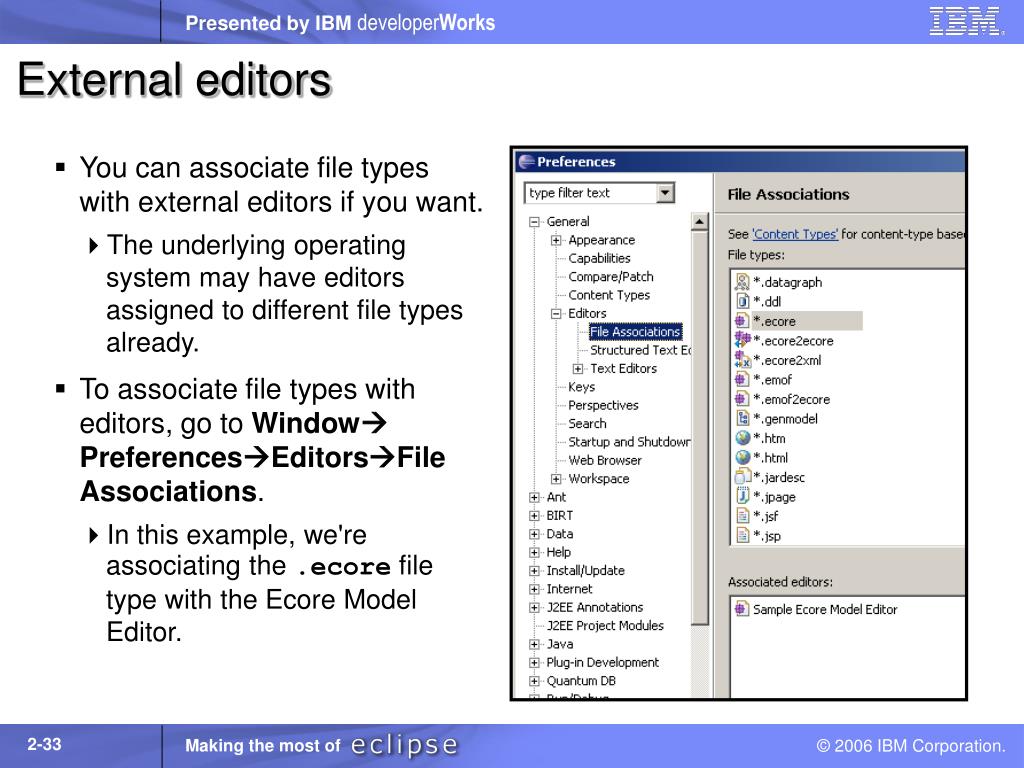Collapse the Editors tree node
Screen dimensions: 1024x768
click(556, 313)
